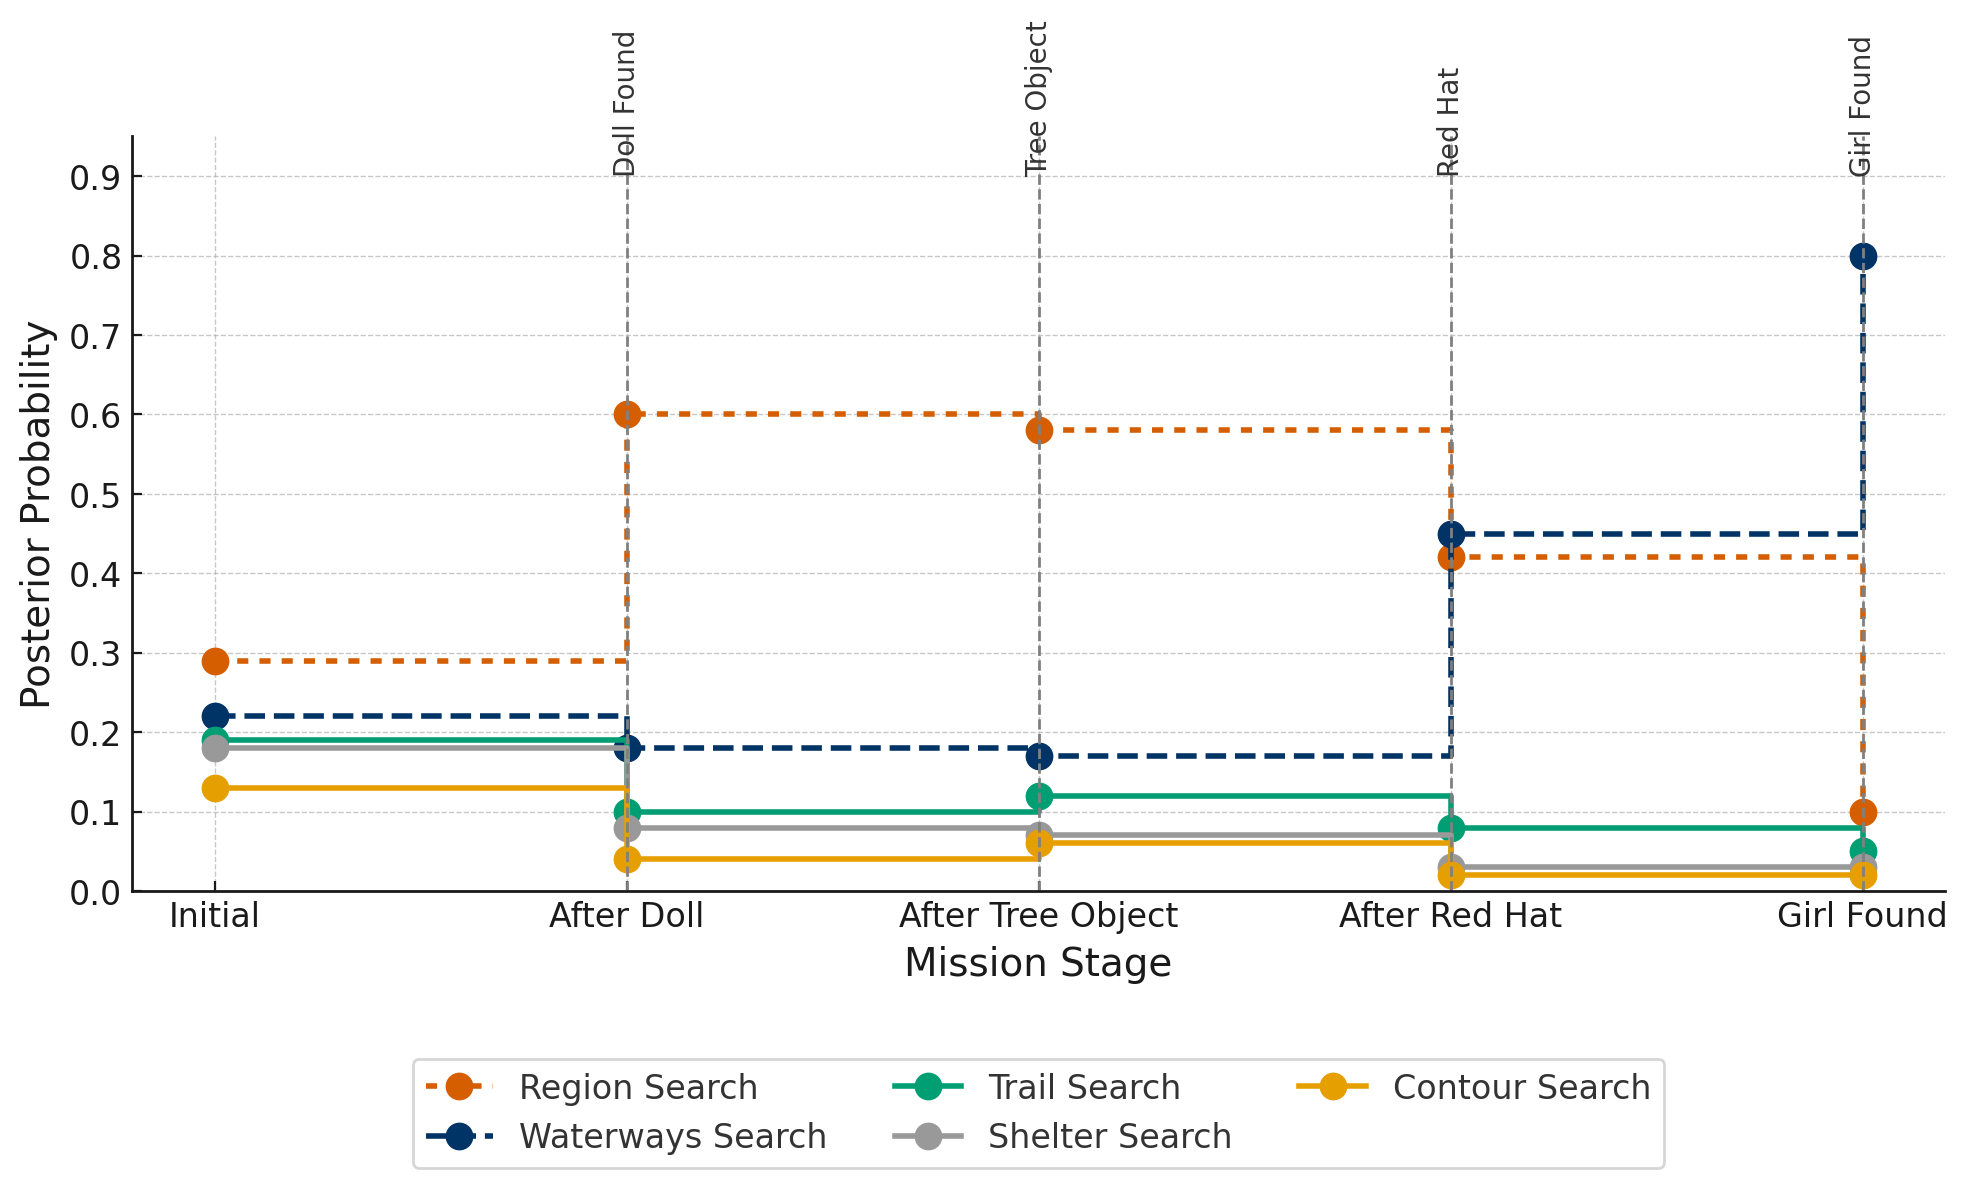Click the "Posterior Probability" y-axis title
The image size is (1968, 1188).
[36, 515]
